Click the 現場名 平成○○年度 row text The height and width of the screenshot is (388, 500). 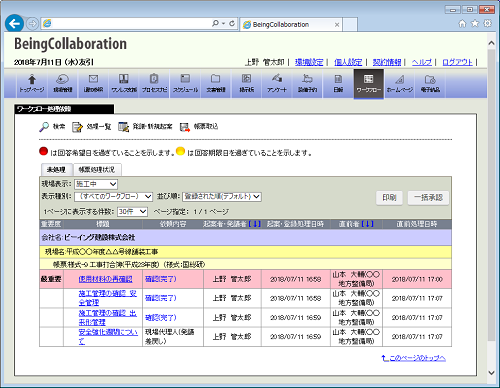[x=101, y=252]
